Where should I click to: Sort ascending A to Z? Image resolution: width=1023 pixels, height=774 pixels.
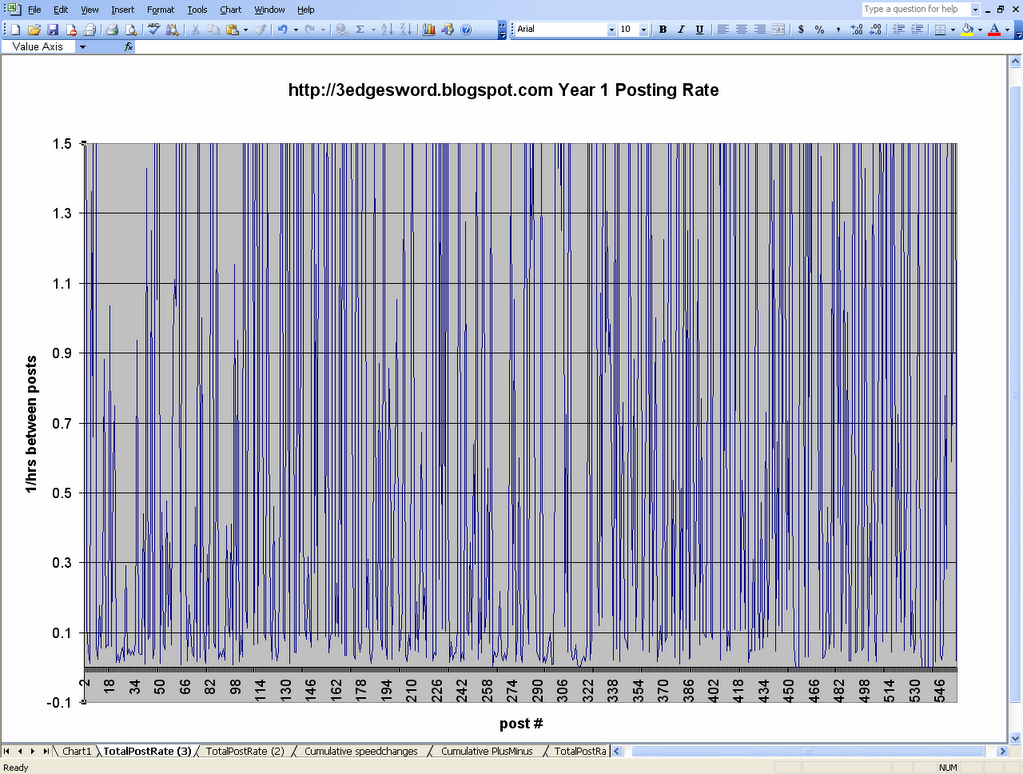click(387, 29)
